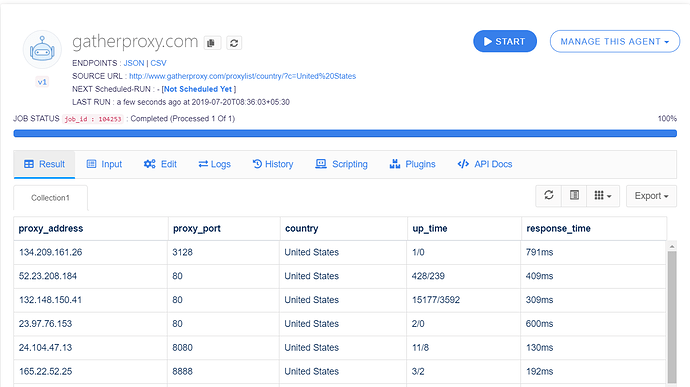Refresh the result table

point(548,195)
